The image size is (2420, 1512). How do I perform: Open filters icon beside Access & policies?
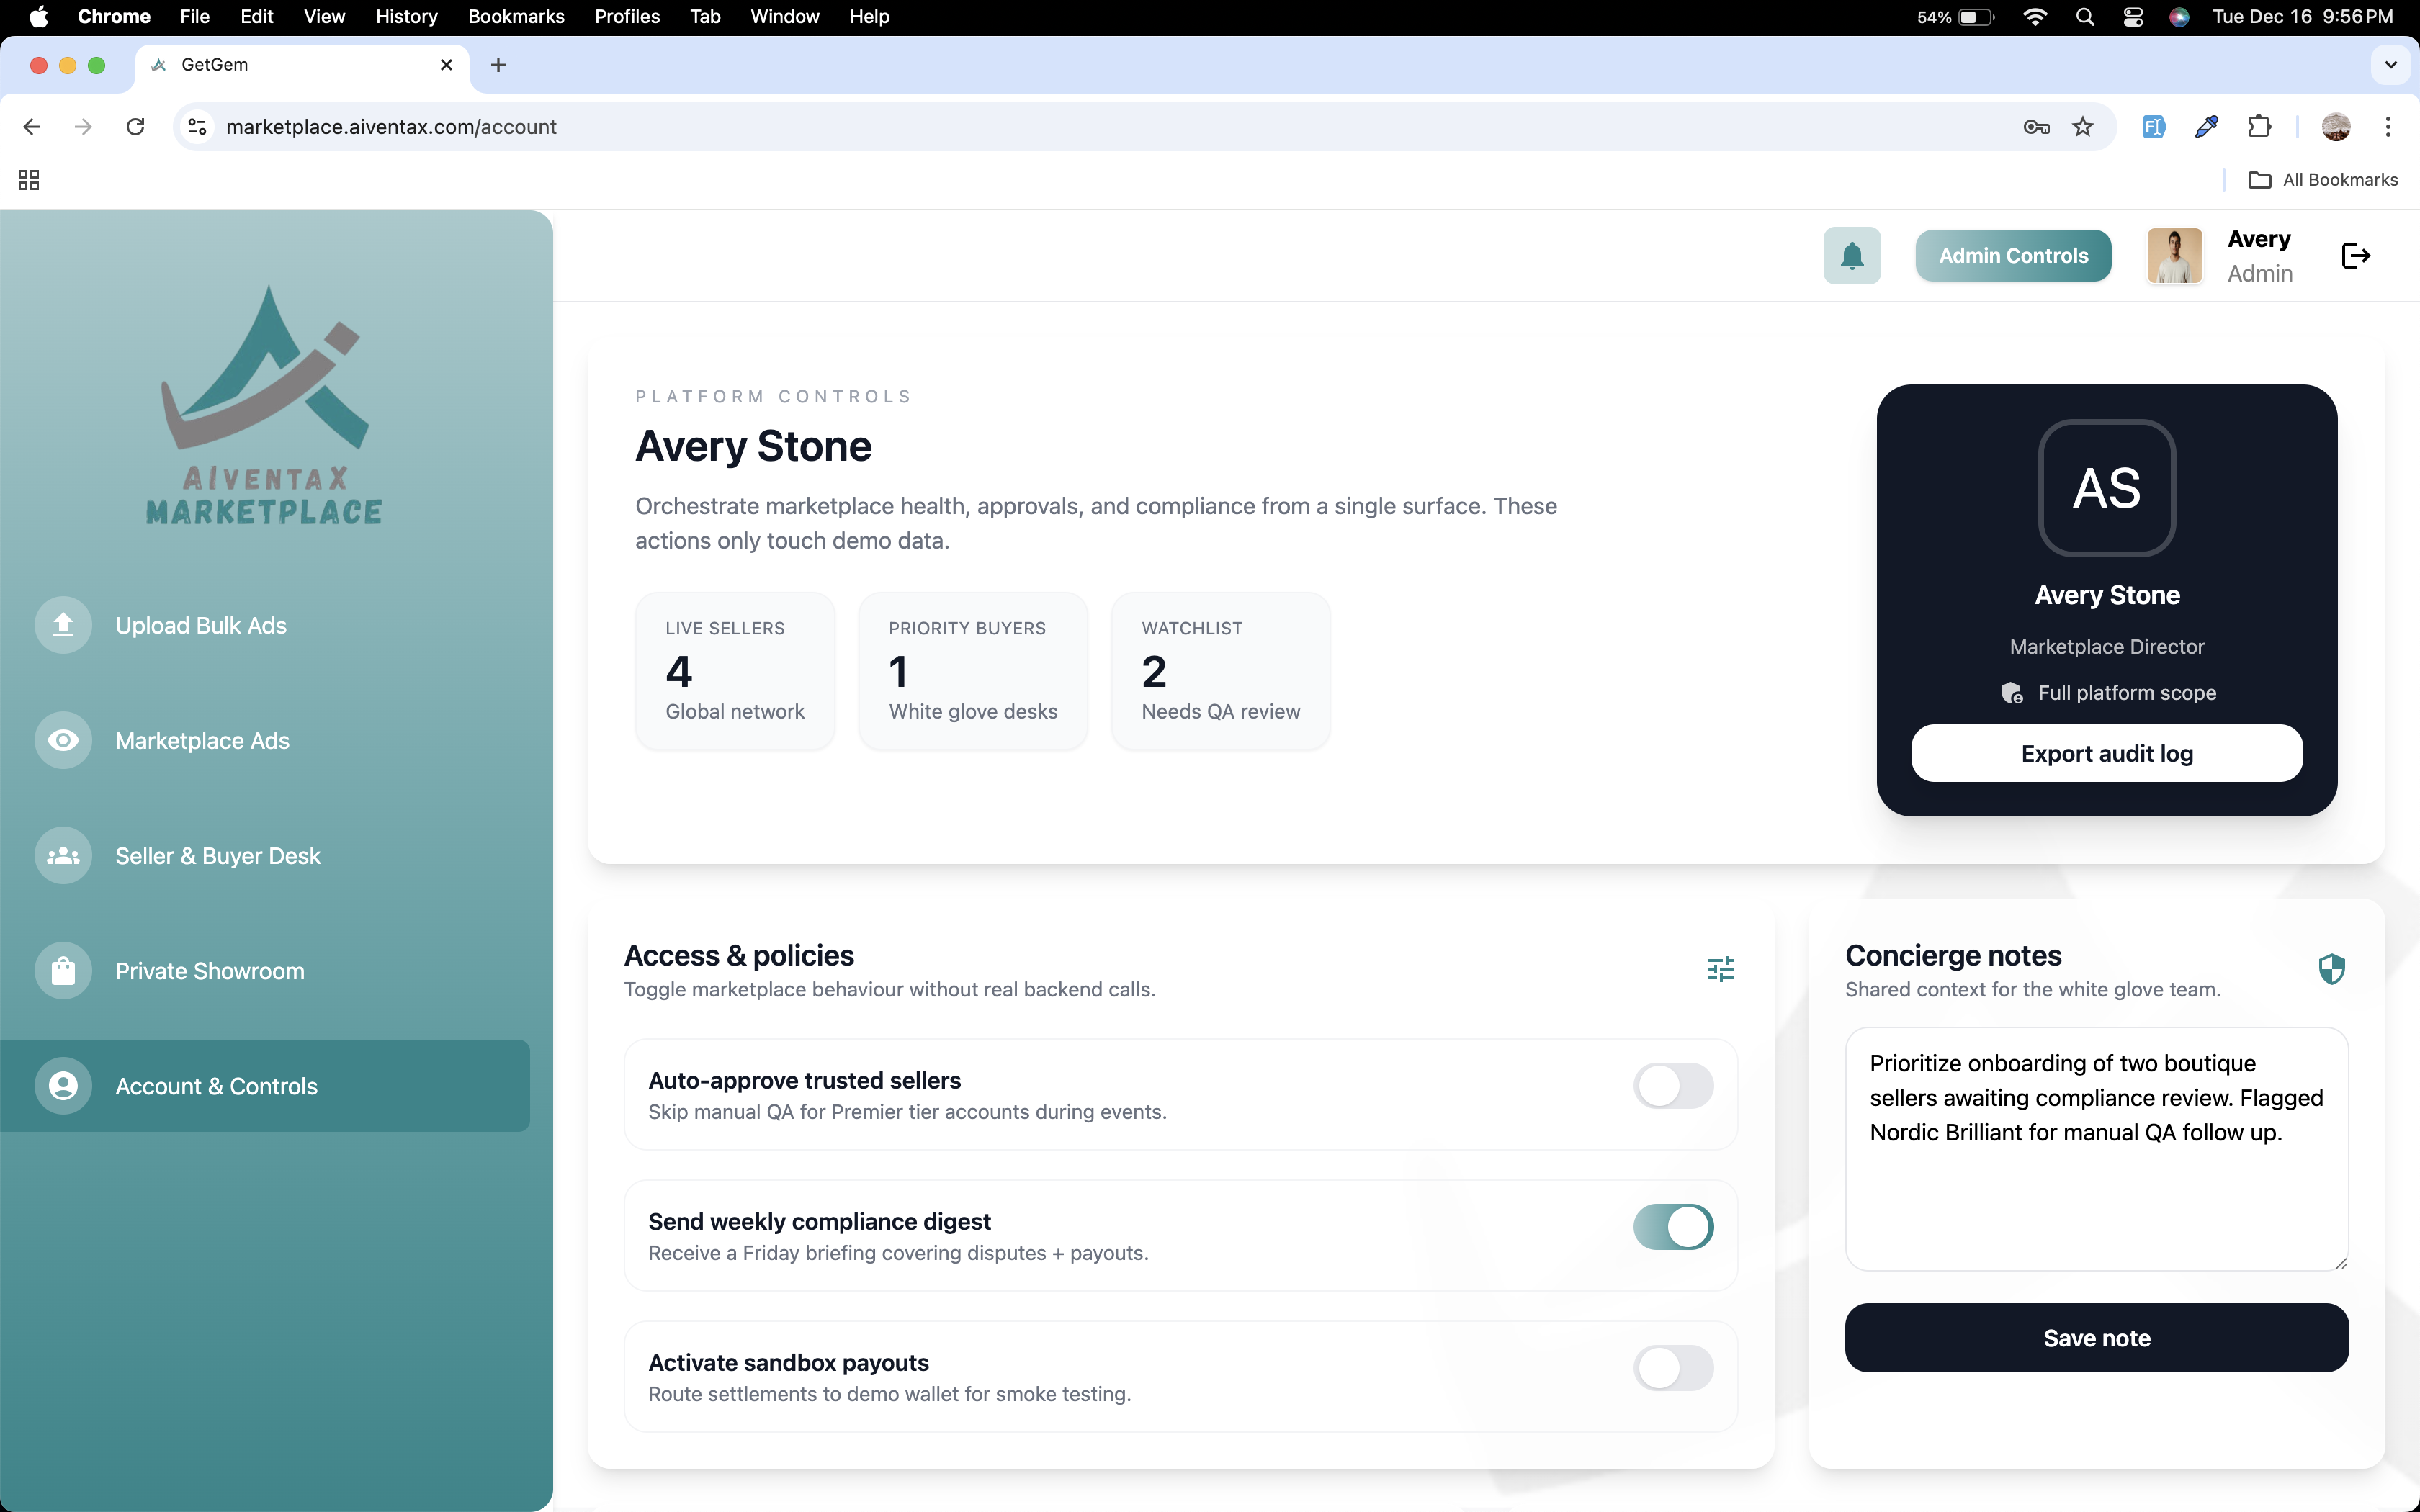pyautogui.click(x=1720, y=968)
